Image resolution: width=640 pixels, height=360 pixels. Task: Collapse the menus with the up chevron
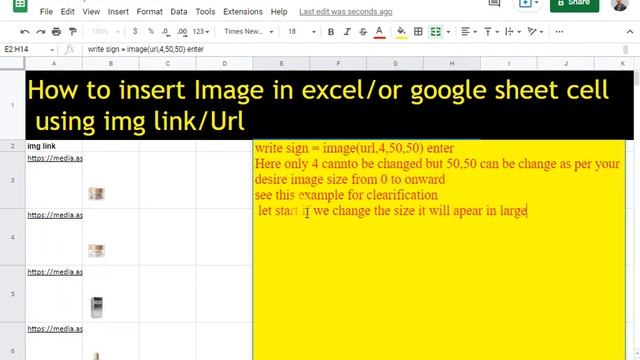pyautogui.click(x=629, y=32)
